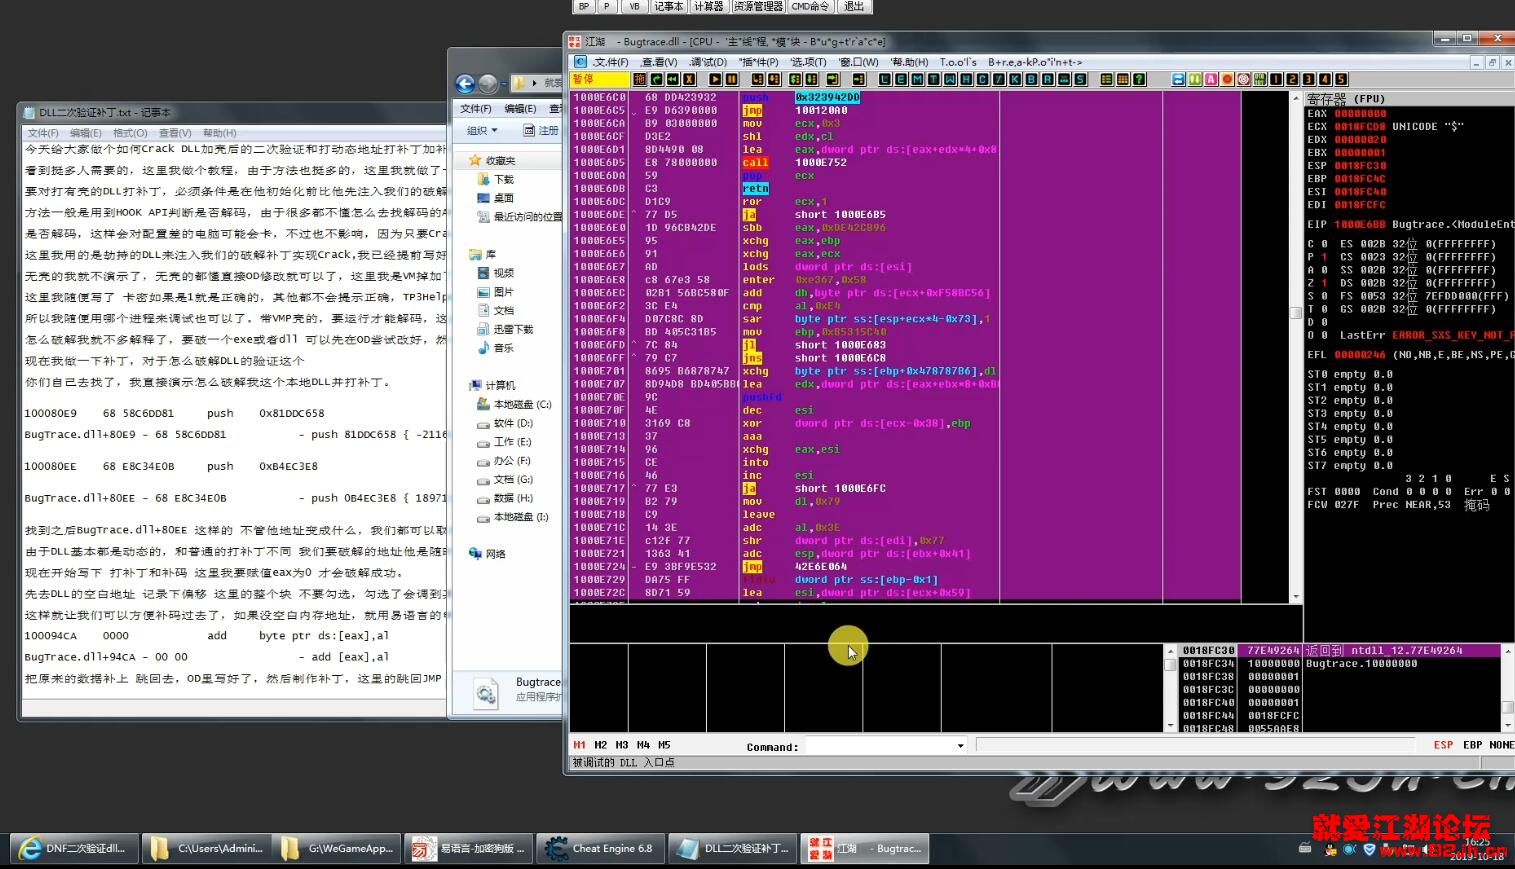The height and width of the screenshot is (869, 1515).
Task: Open Breakpoints window (B icon)
Action: pyautogui.click(x=1032, y=79)
